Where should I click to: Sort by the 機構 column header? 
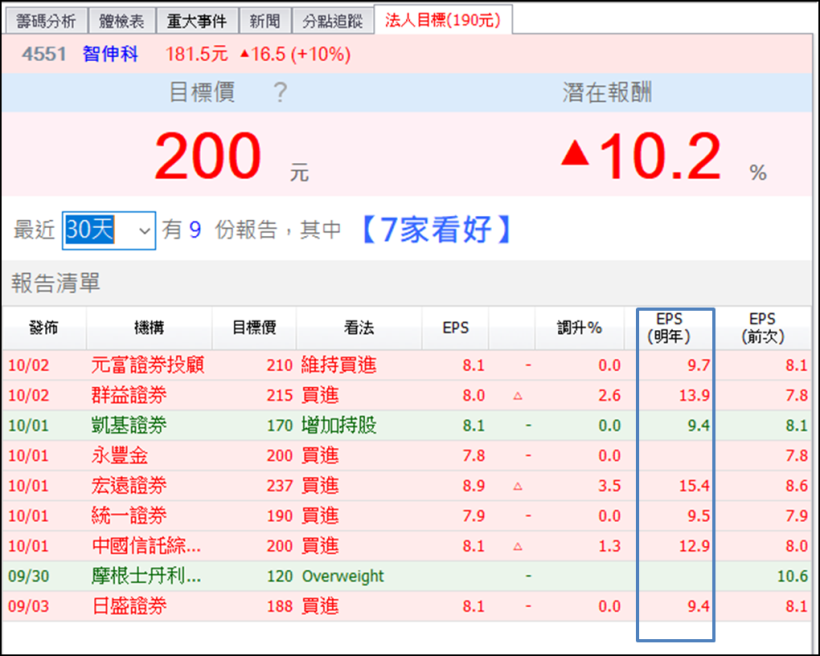149,328
